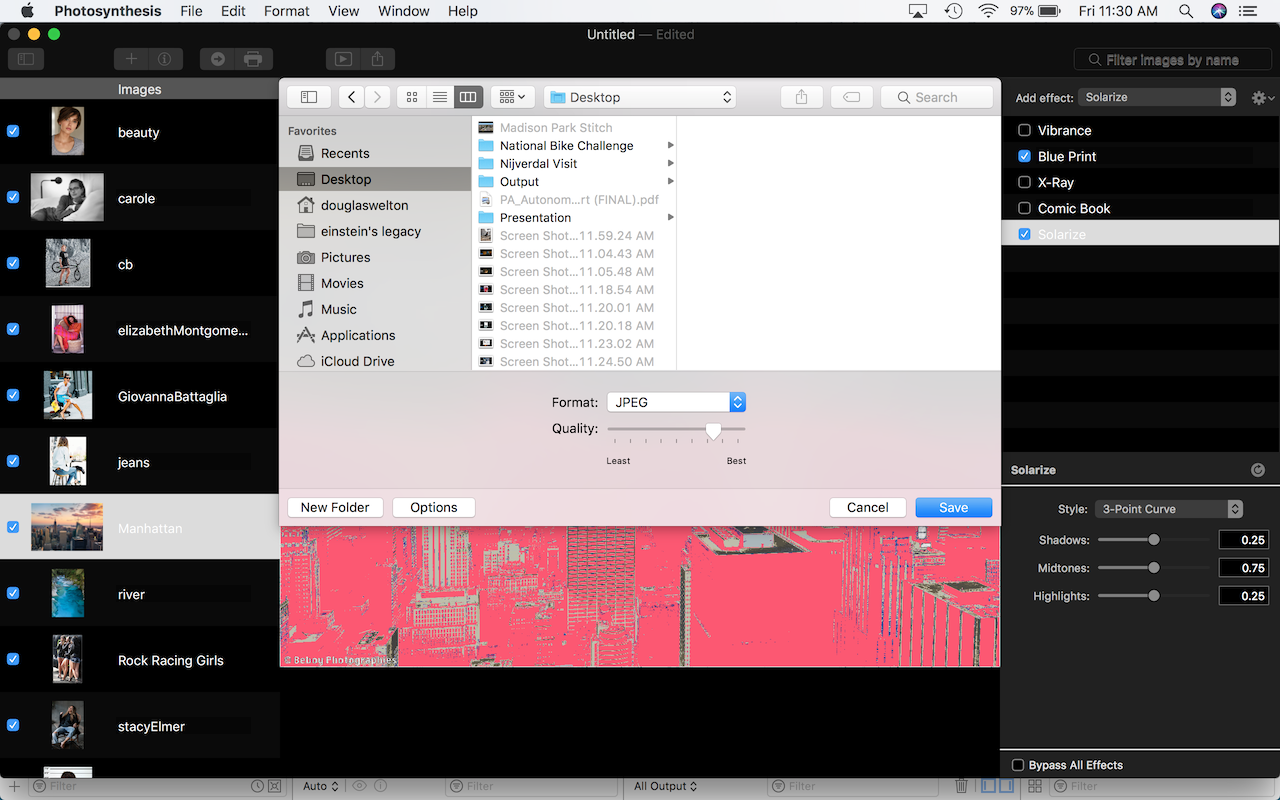Open the Style 3-Point Curve dropdown
Viewport: 1280px width, 800px height.
[x=1169, y=509]
